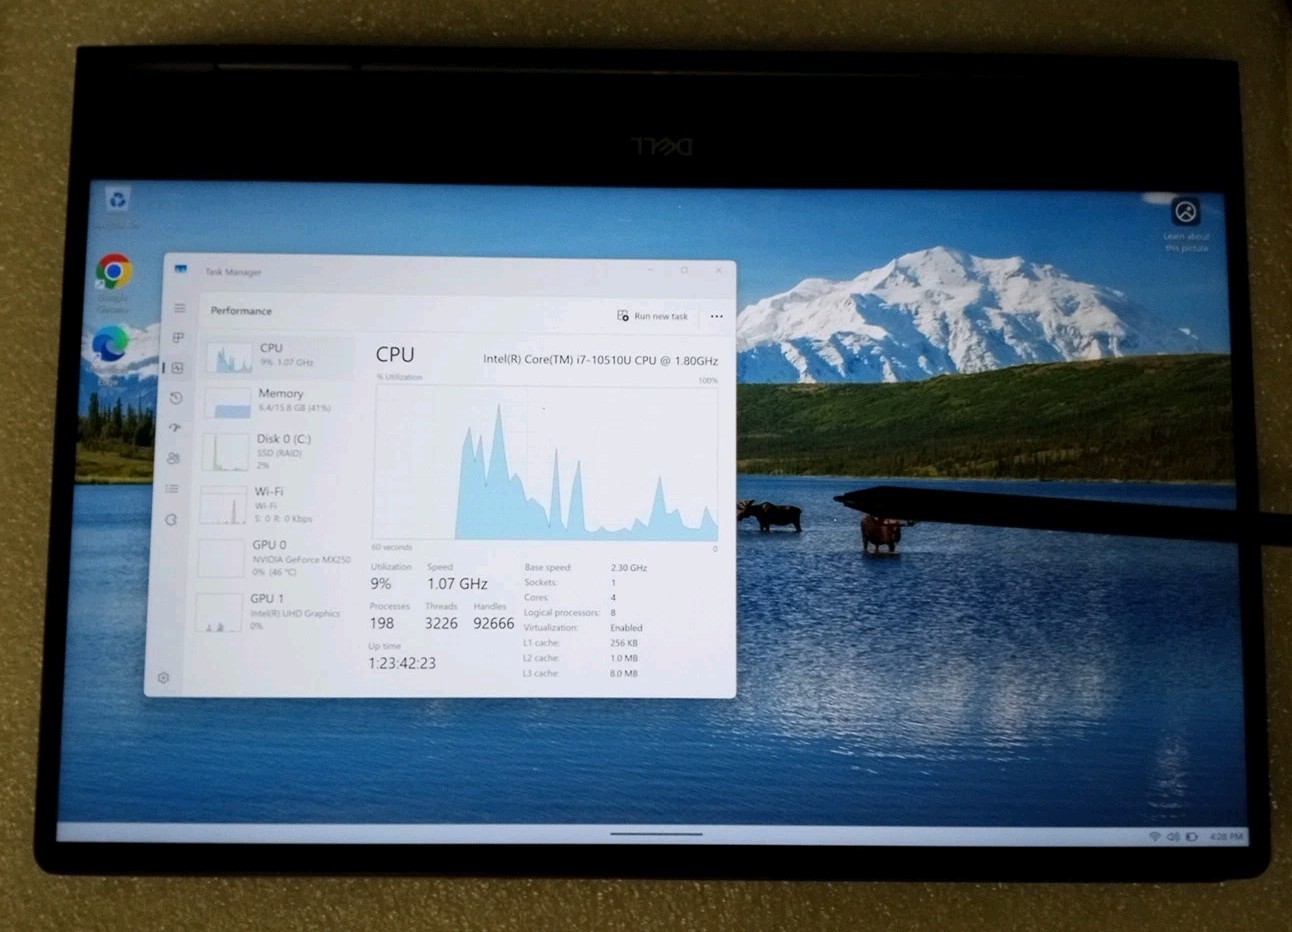Open the Services sidebar icon
The image size is (1292, 932).
(171, 520)
